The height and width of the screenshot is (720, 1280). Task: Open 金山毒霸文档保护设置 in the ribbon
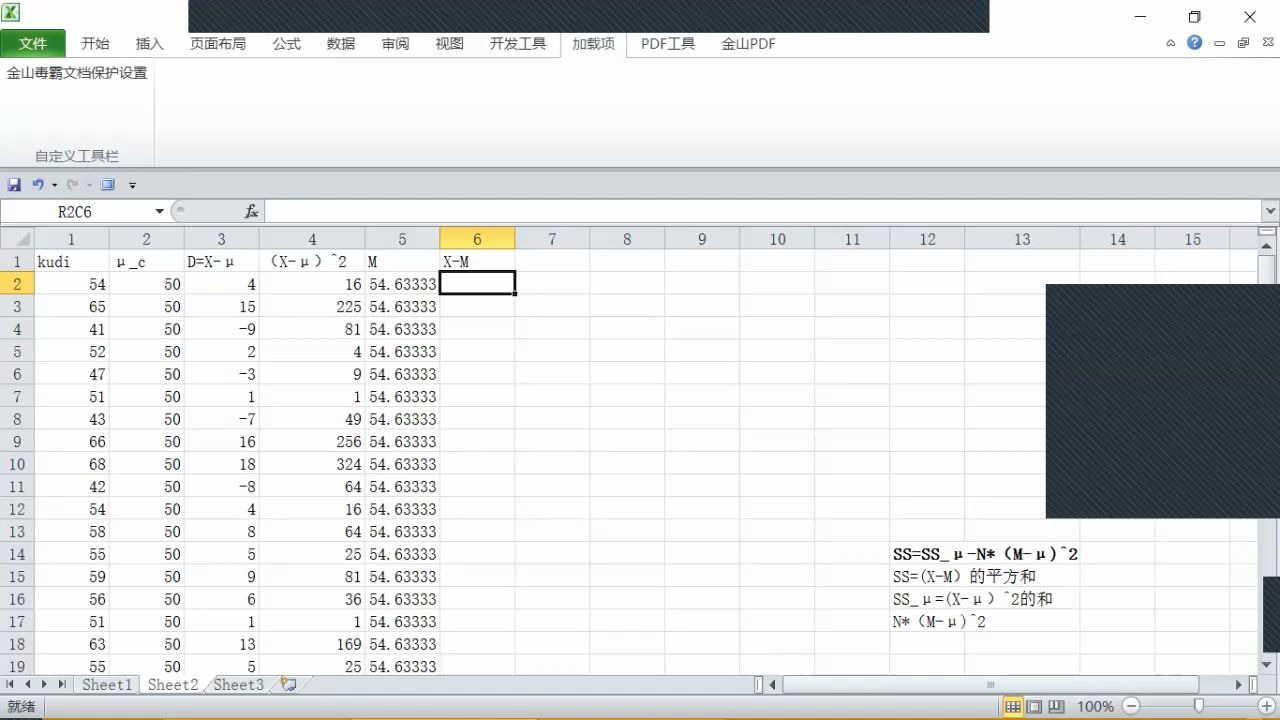[78, 72]
